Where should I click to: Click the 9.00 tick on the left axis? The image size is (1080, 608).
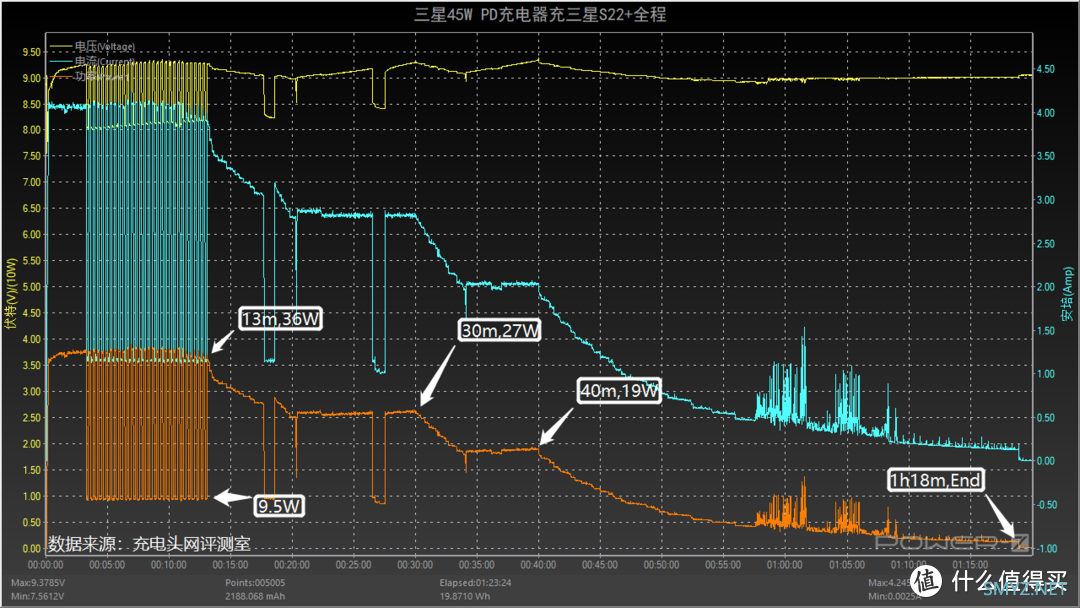pos(32,78)
